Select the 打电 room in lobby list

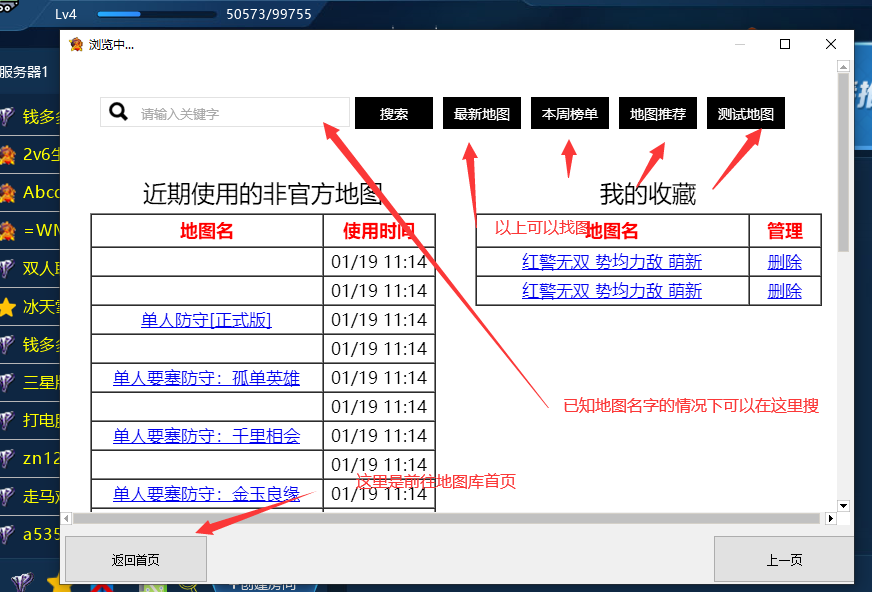[x=30, y=420]
